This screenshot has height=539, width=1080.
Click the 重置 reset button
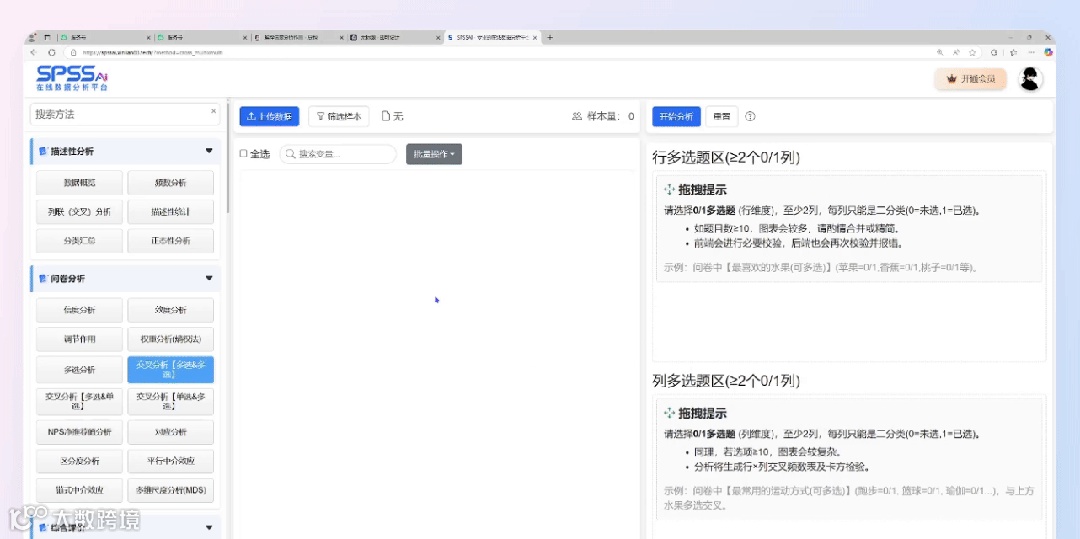coord(722,116)
